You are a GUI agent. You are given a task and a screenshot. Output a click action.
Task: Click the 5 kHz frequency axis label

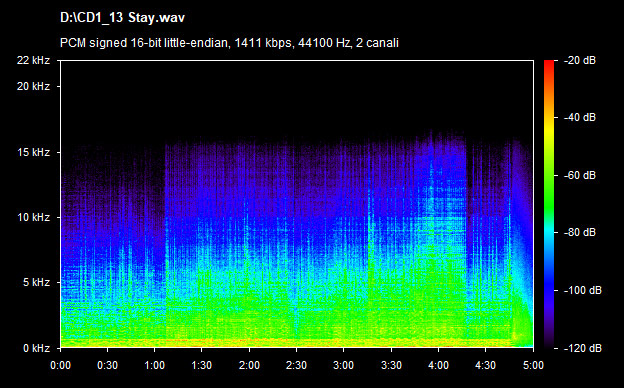click(x=36, y=283)
